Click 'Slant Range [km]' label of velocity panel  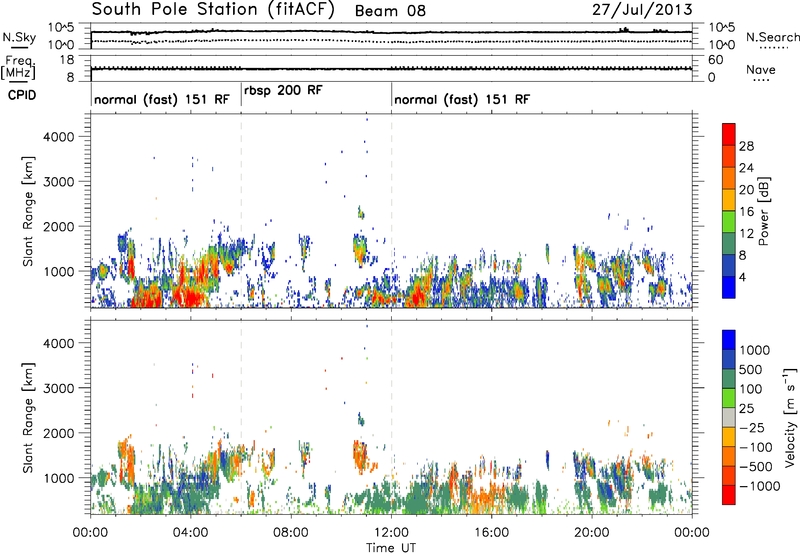coord(28,418)
